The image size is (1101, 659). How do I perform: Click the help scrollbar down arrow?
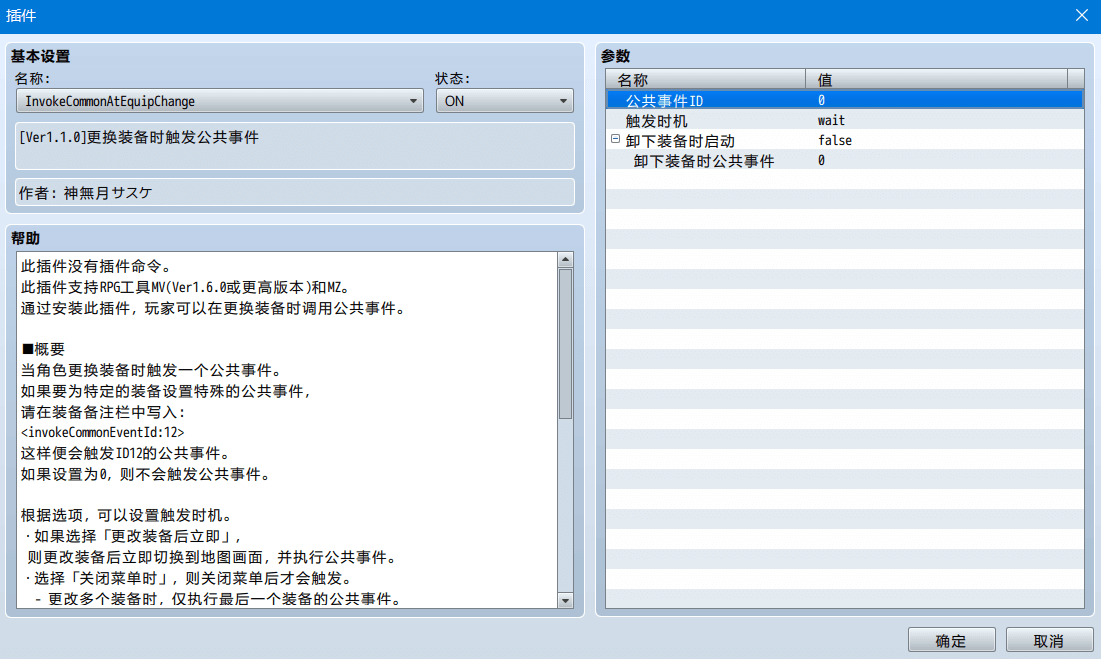tap(565, 601)
